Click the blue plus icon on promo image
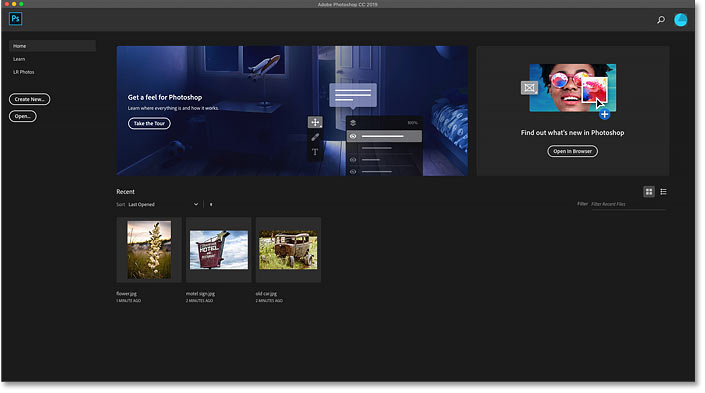Viewport: 705px width, 393px height. pos(605,115)
